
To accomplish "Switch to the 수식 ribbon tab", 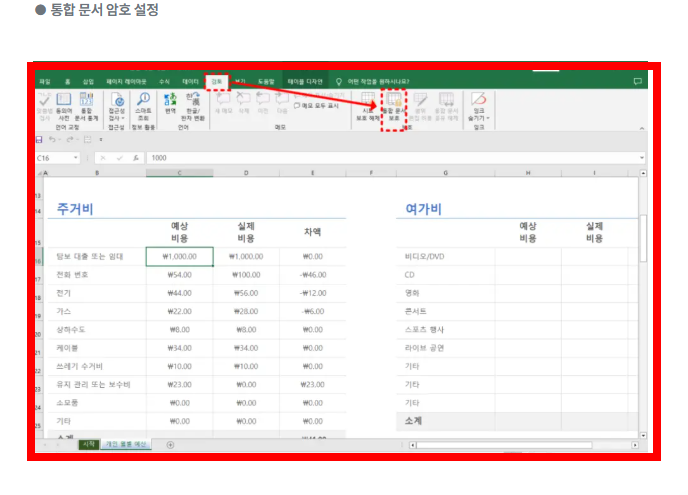I will [164, 82].
